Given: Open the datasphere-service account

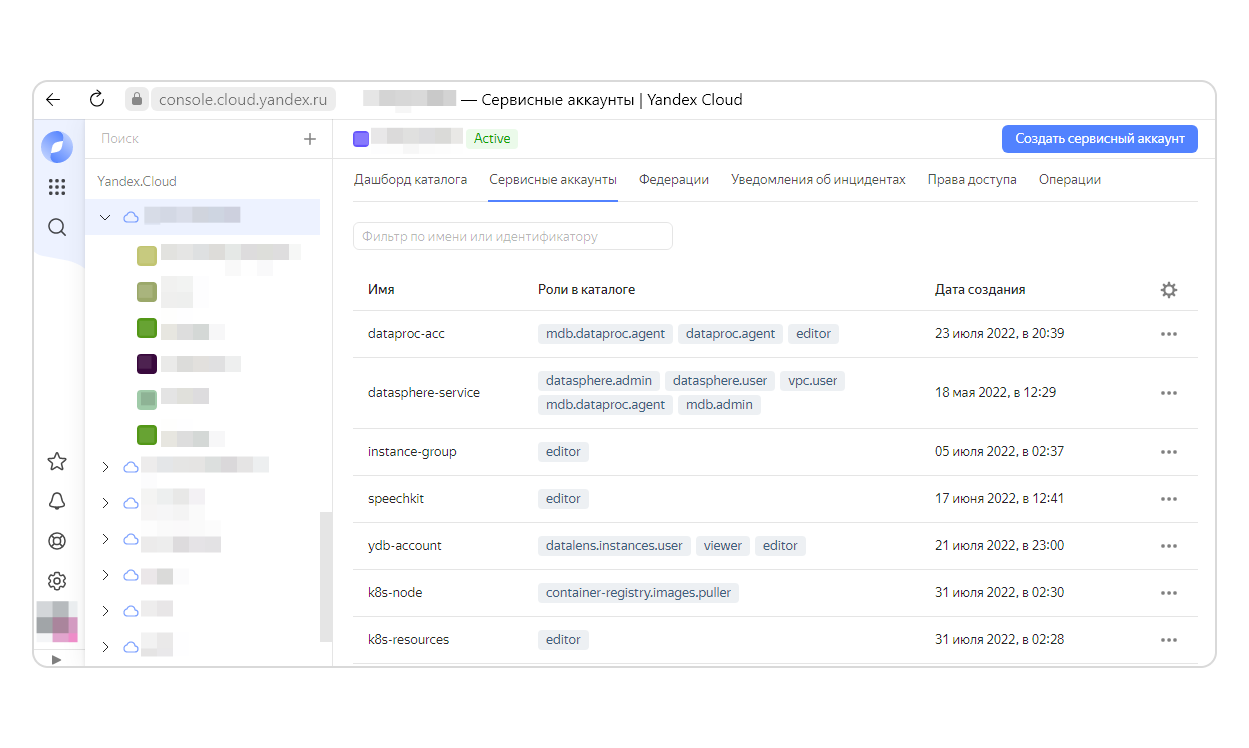Looking at the screenshot, I should pos(424,393).
